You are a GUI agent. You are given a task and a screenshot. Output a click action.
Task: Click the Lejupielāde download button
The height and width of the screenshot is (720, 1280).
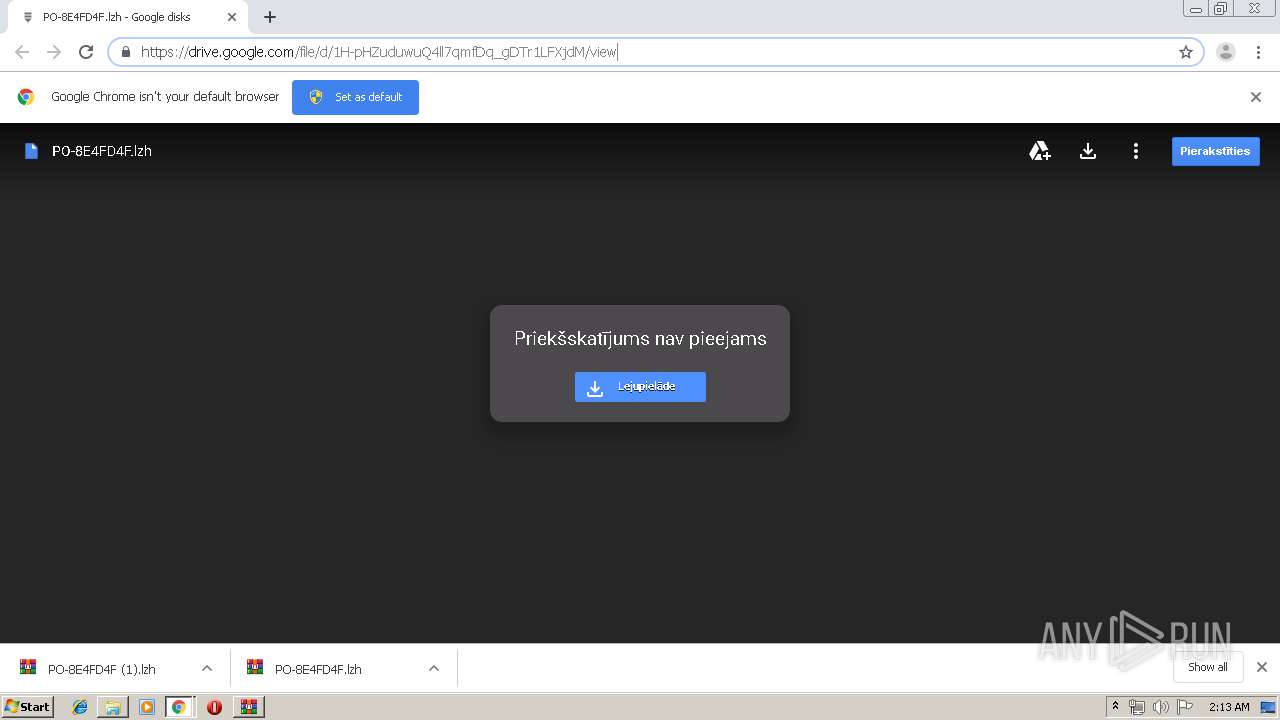coord(640,387)
